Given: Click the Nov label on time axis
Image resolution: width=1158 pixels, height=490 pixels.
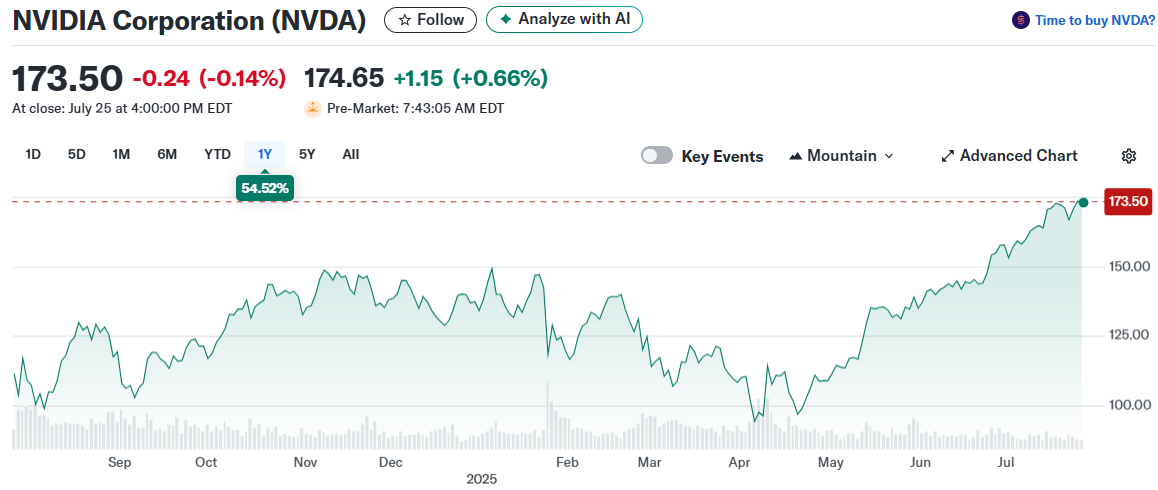Looking at the screenshot, I should tap(305, 463).
